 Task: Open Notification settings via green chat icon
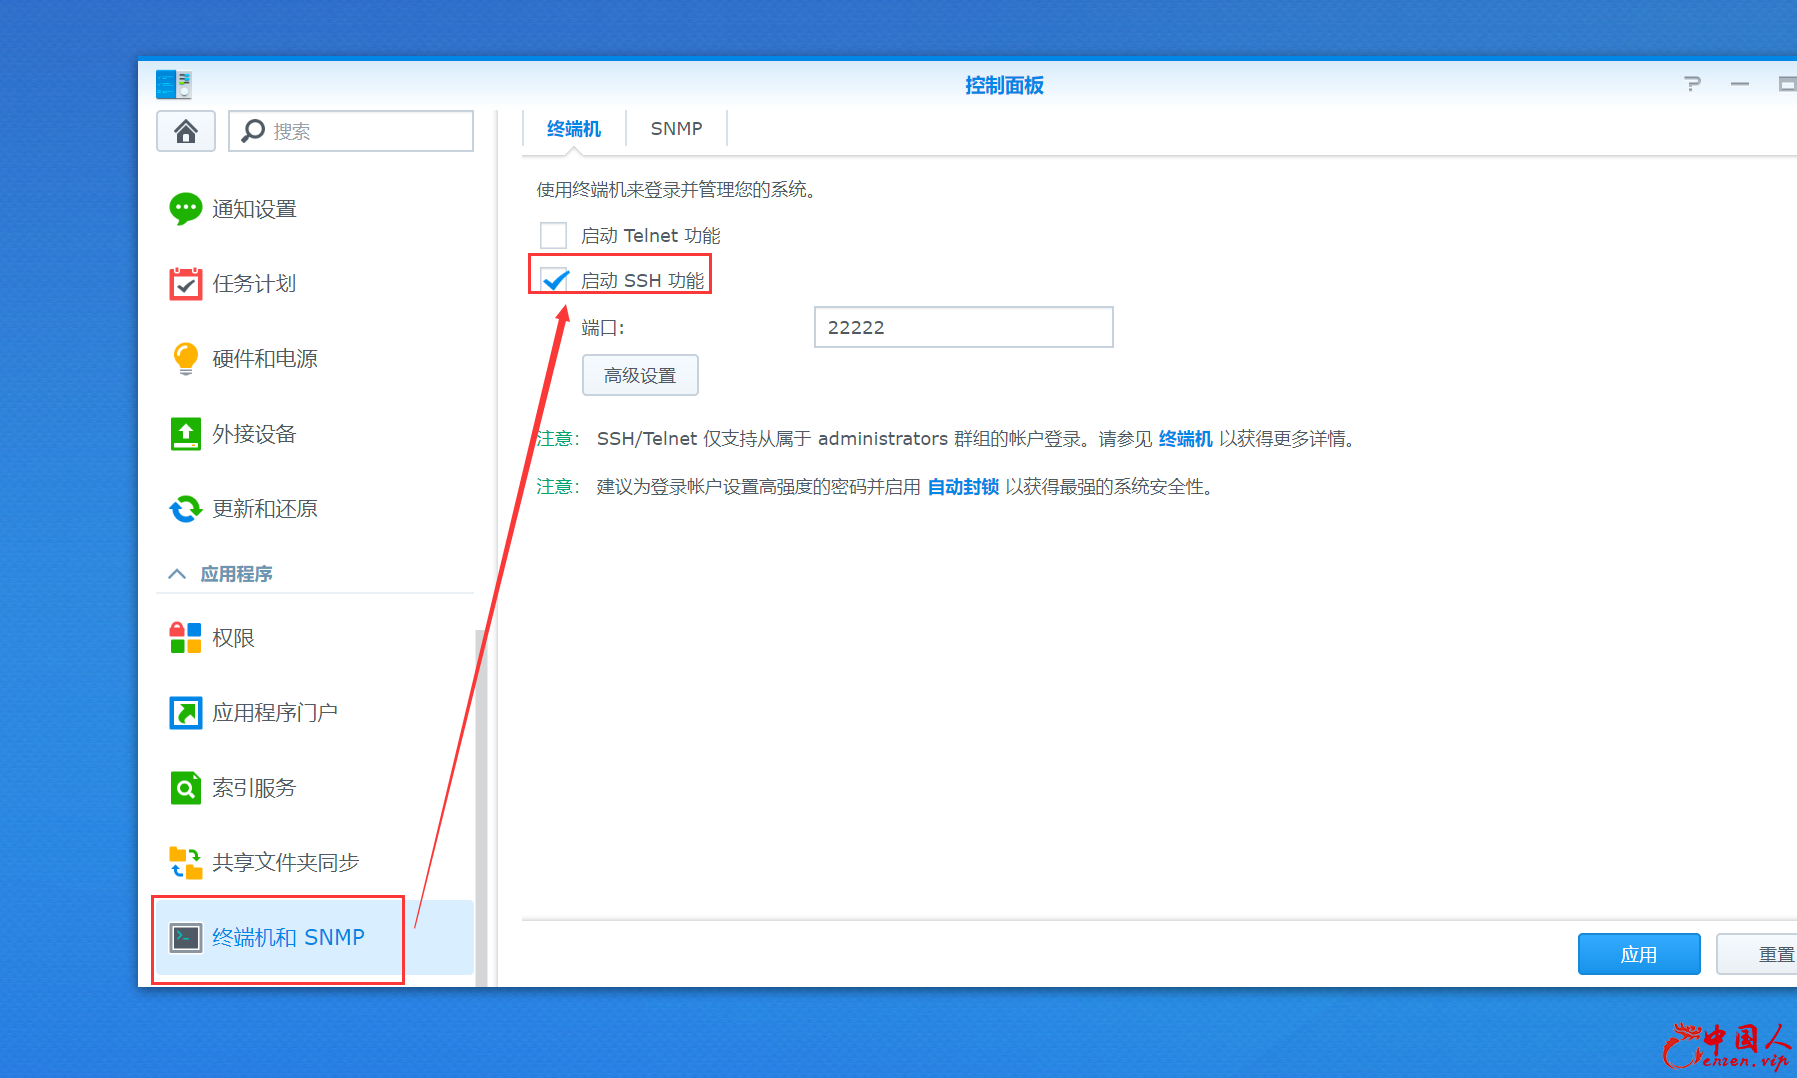coord(186,209)
